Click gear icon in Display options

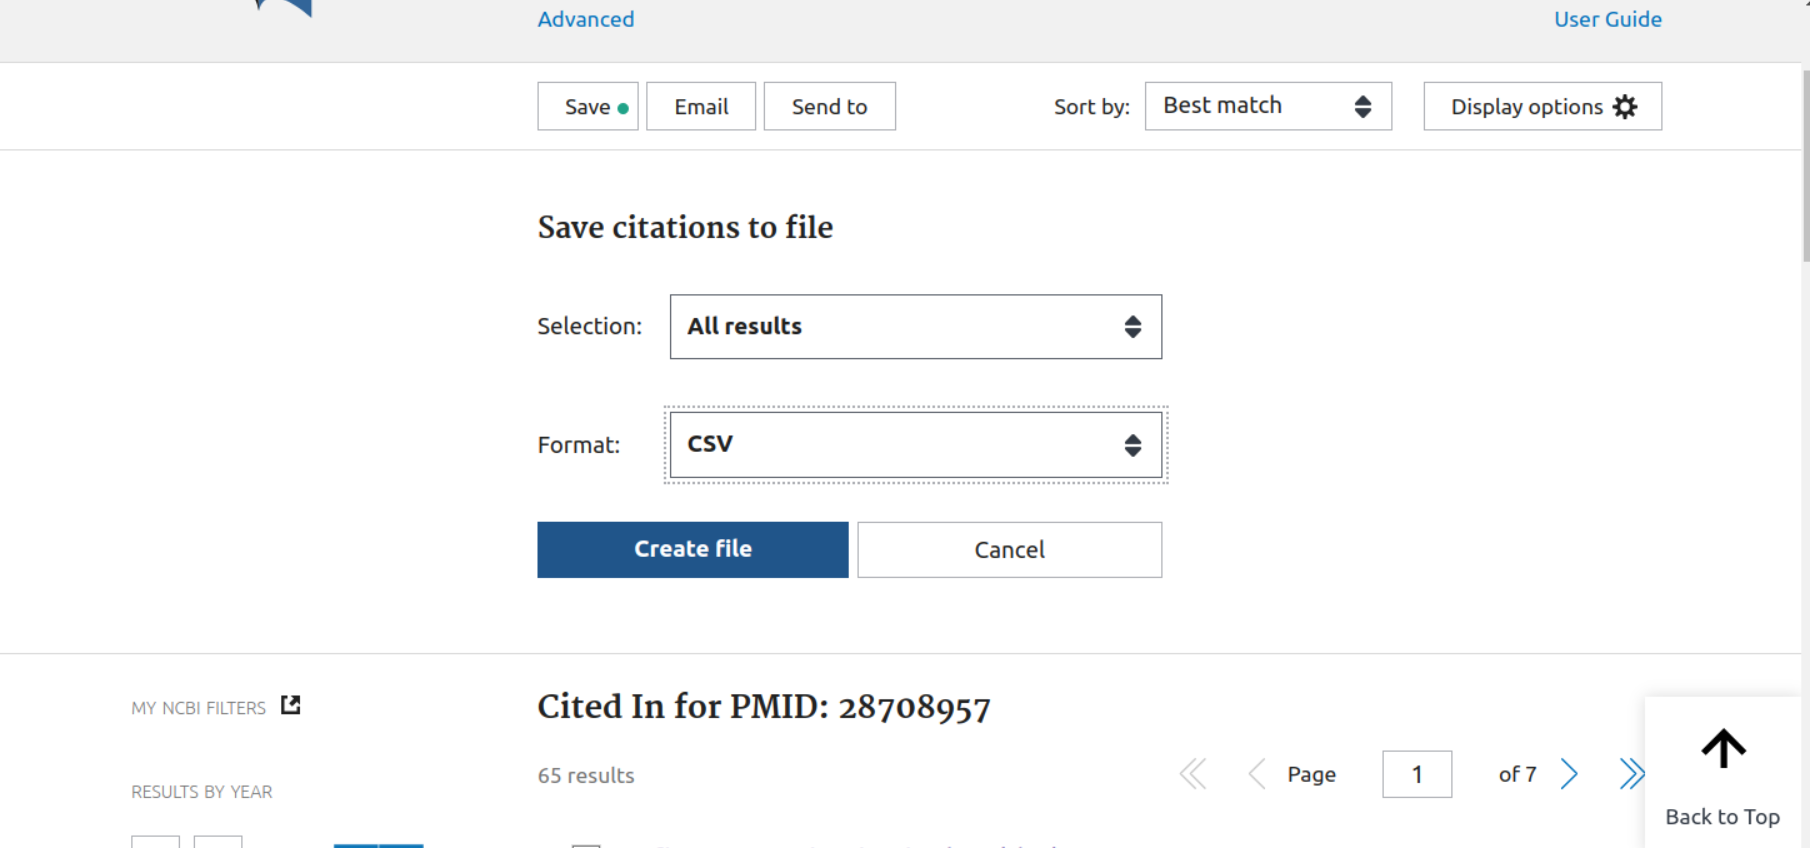coord(1626,107)
